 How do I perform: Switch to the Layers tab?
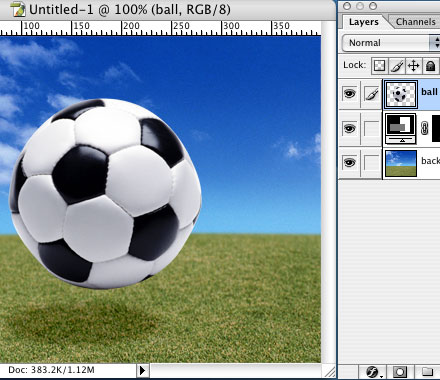364,22
